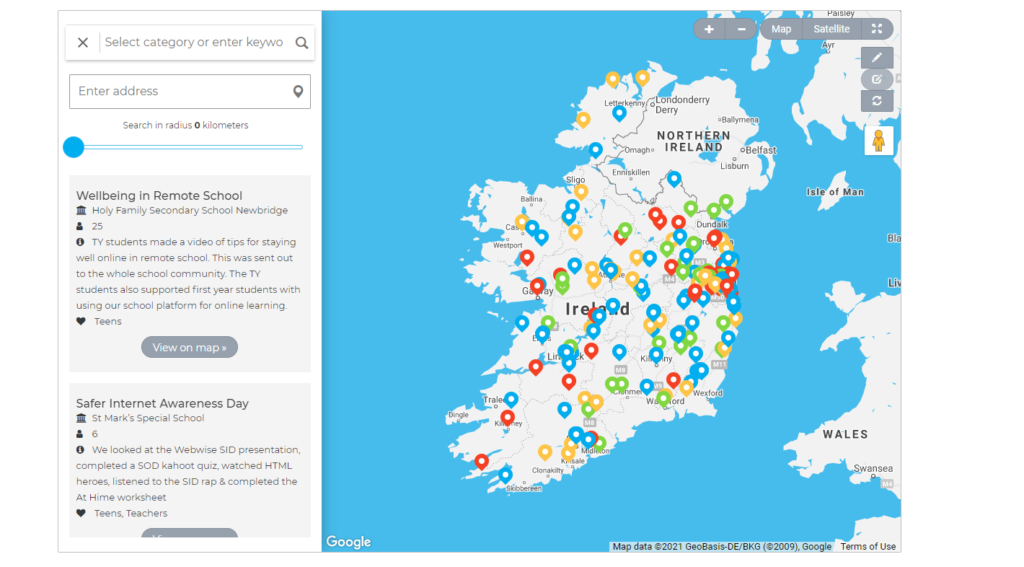Clear the category search with the X icon
This screenshot has width=1024, height=567.
click(82, 42)
